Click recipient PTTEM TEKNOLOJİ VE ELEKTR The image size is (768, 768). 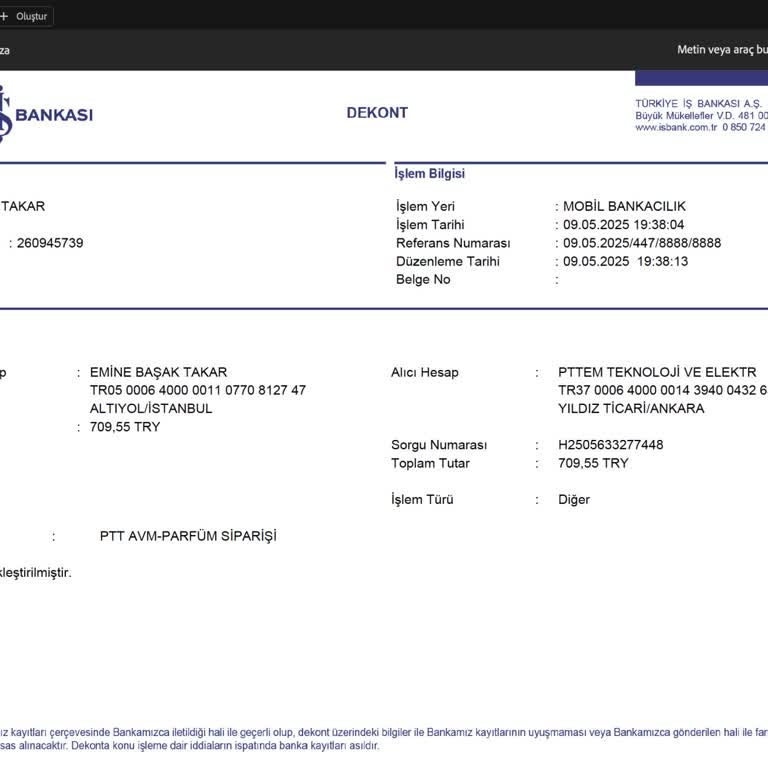(657, 372)
